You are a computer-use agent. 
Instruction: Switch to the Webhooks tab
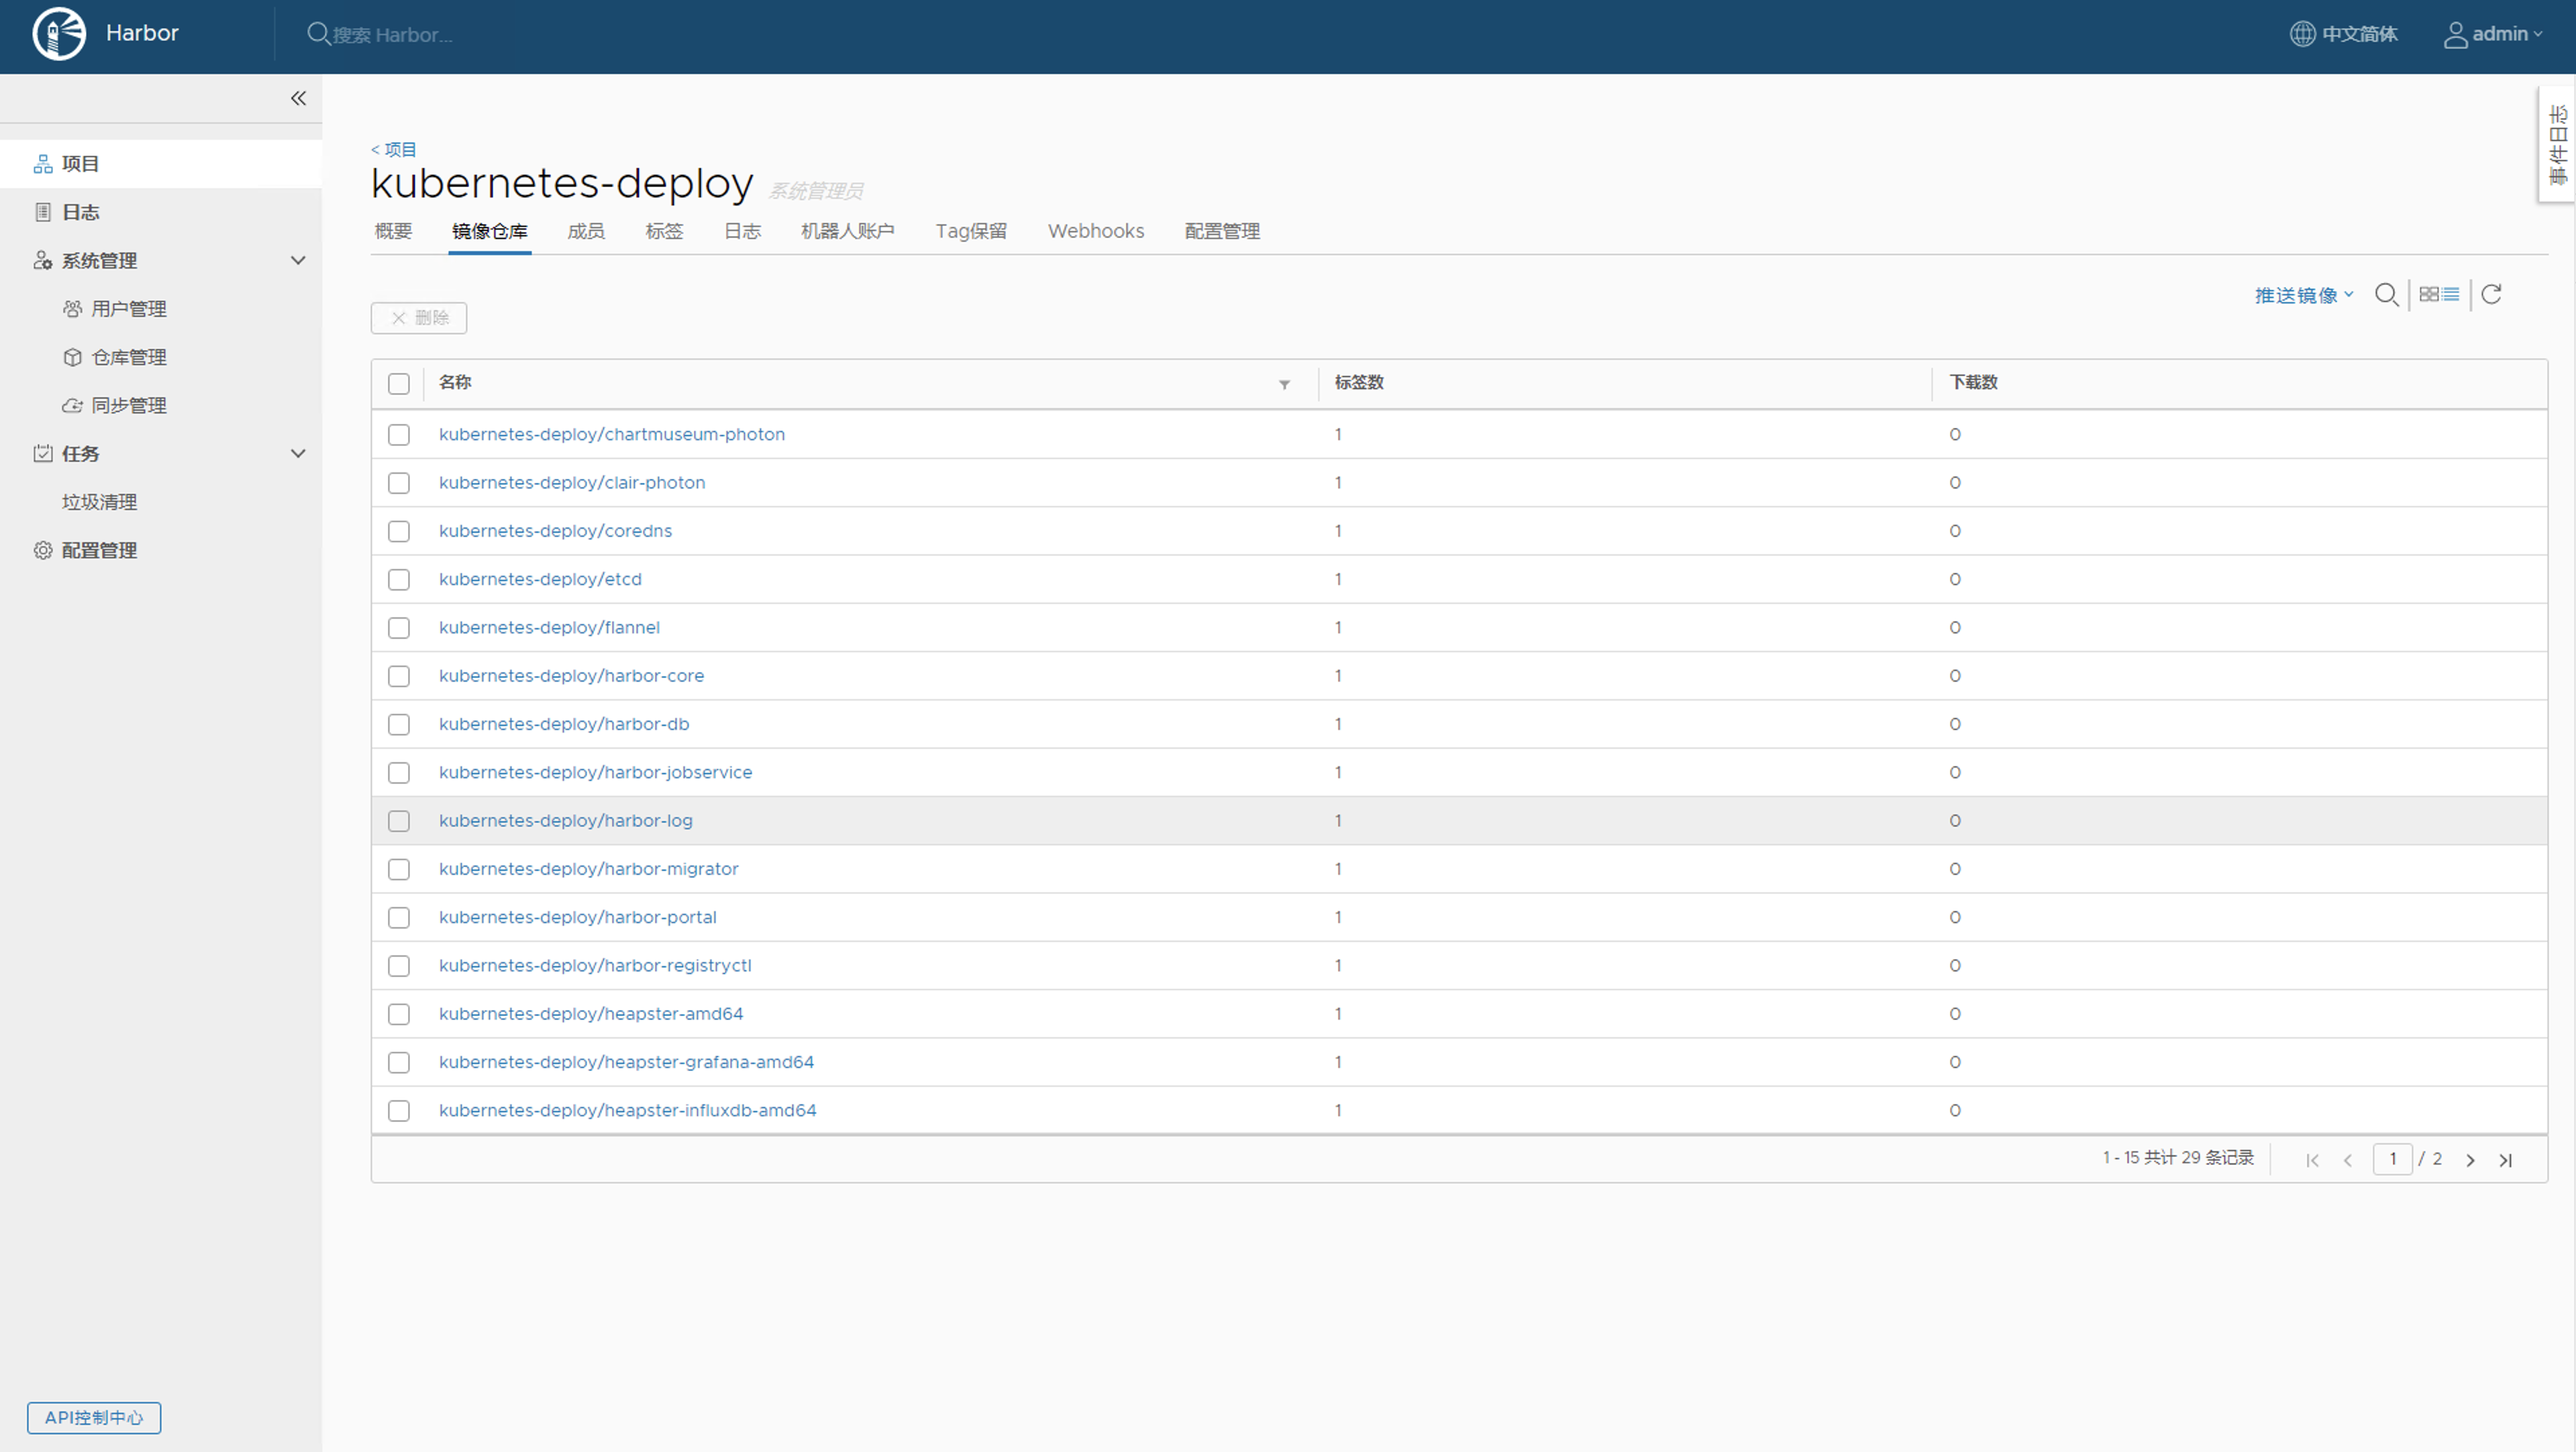[x=1095, y=231]
